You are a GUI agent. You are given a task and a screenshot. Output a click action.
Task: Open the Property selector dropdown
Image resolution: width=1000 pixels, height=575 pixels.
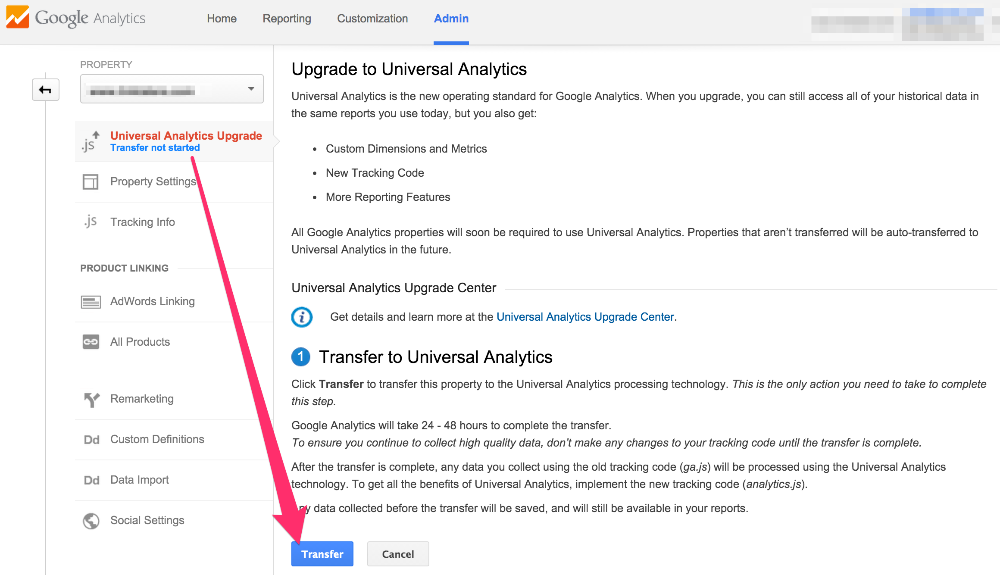point(172,89)
